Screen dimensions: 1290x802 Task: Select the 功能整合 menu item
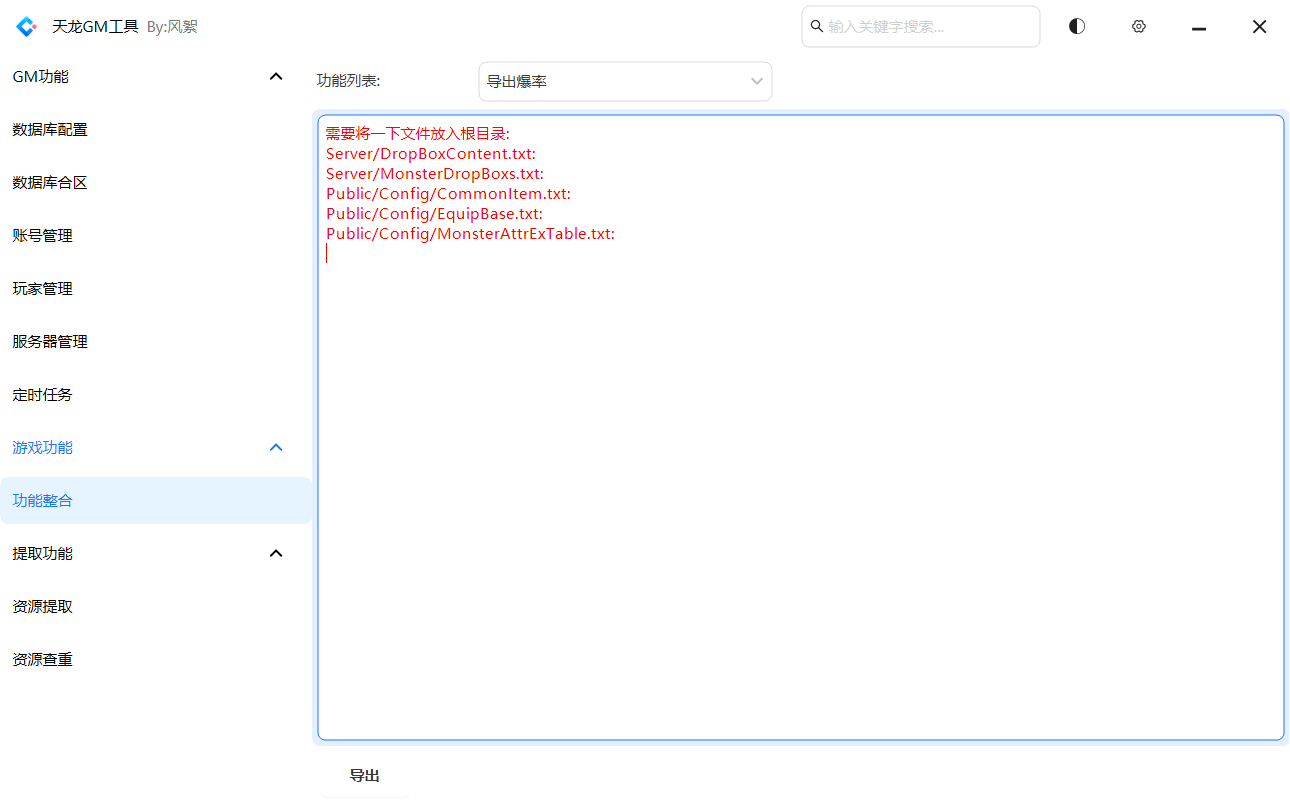(x=43, y=501)
